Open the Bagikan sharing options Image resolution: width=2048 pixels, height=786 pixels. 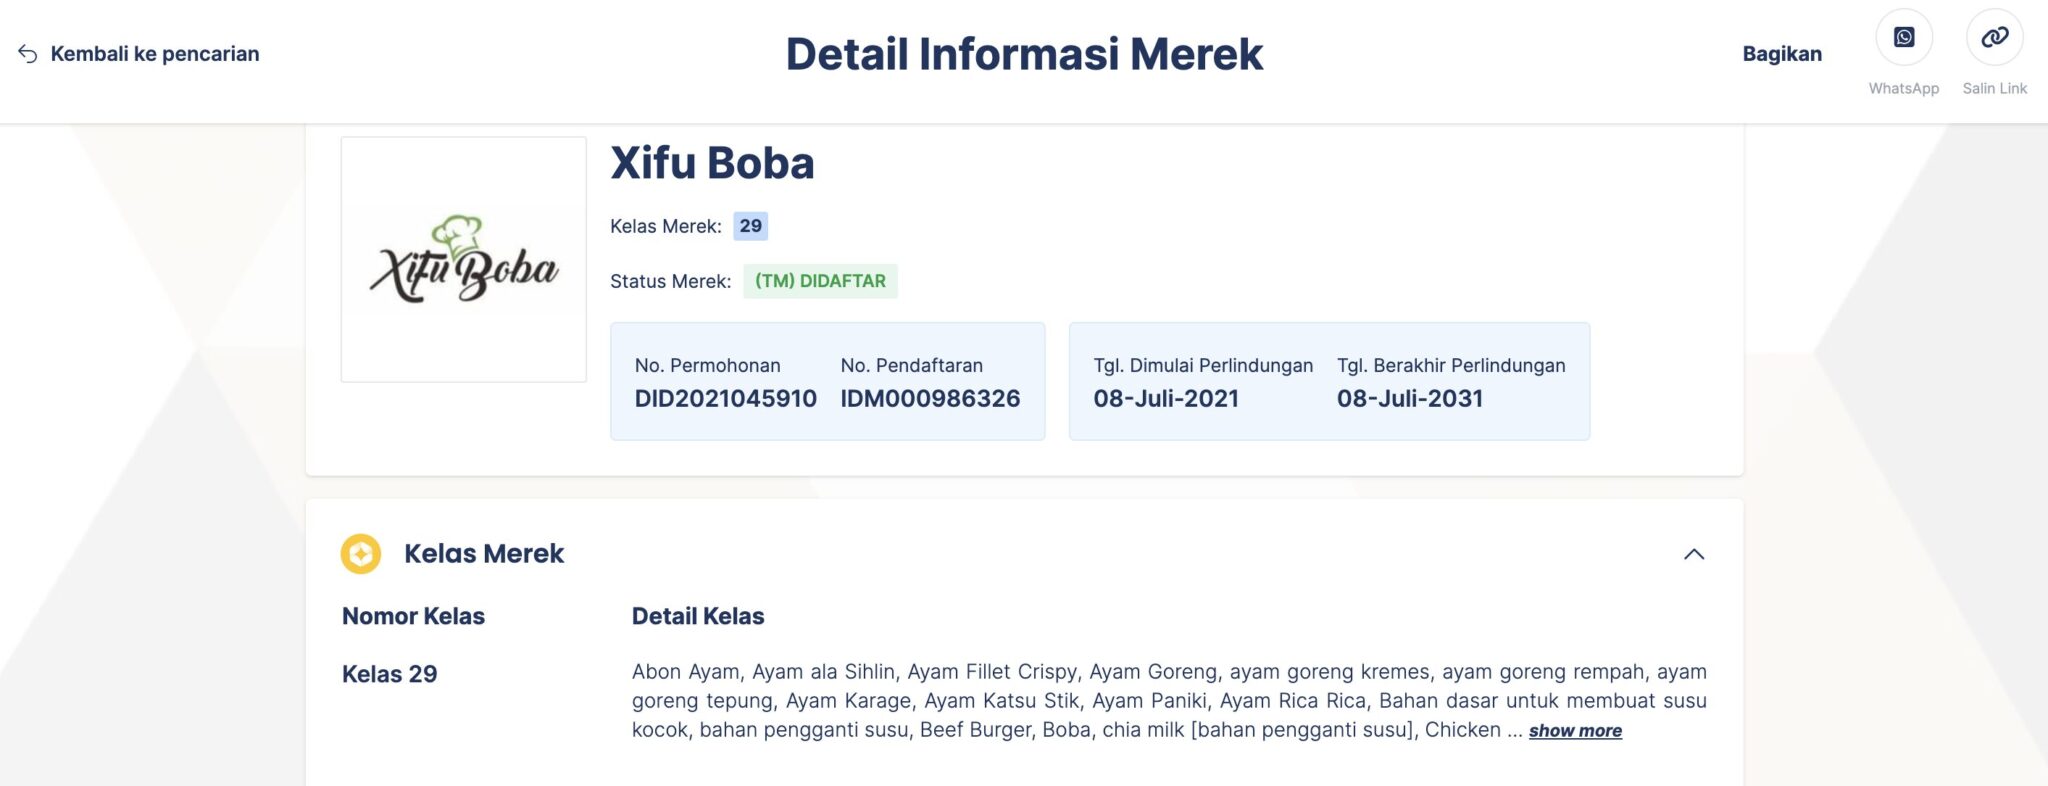click(x=1783, y=53)
